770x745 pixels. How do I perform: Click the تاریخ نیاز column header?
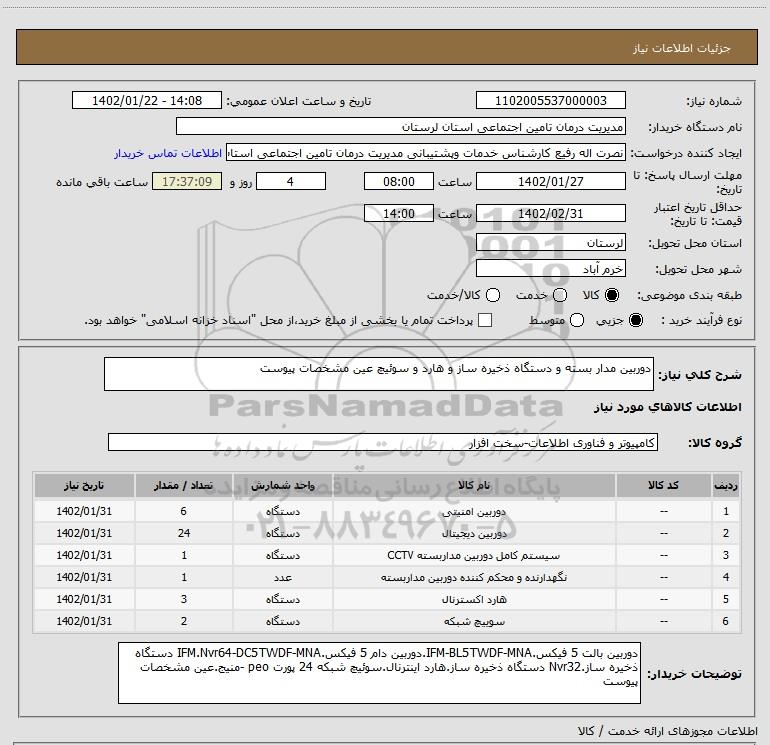[84, 485]
